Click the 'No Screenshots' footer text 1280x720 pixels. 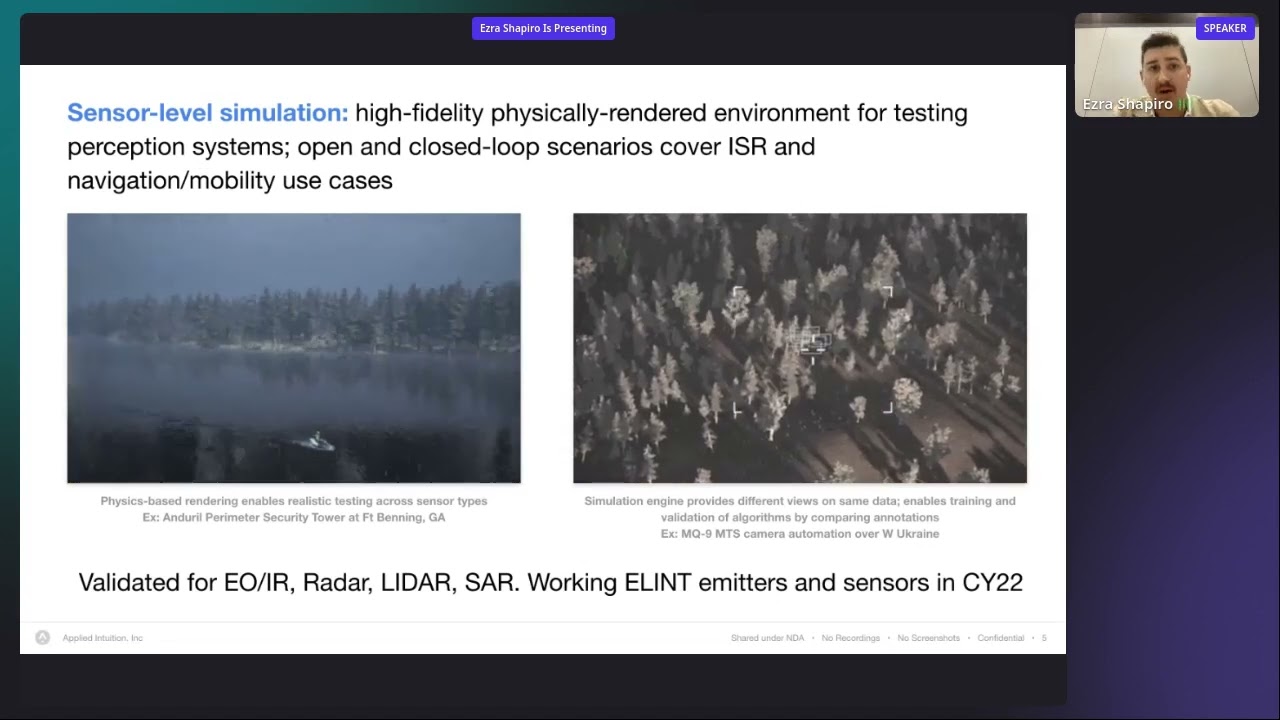pos(928,638)
